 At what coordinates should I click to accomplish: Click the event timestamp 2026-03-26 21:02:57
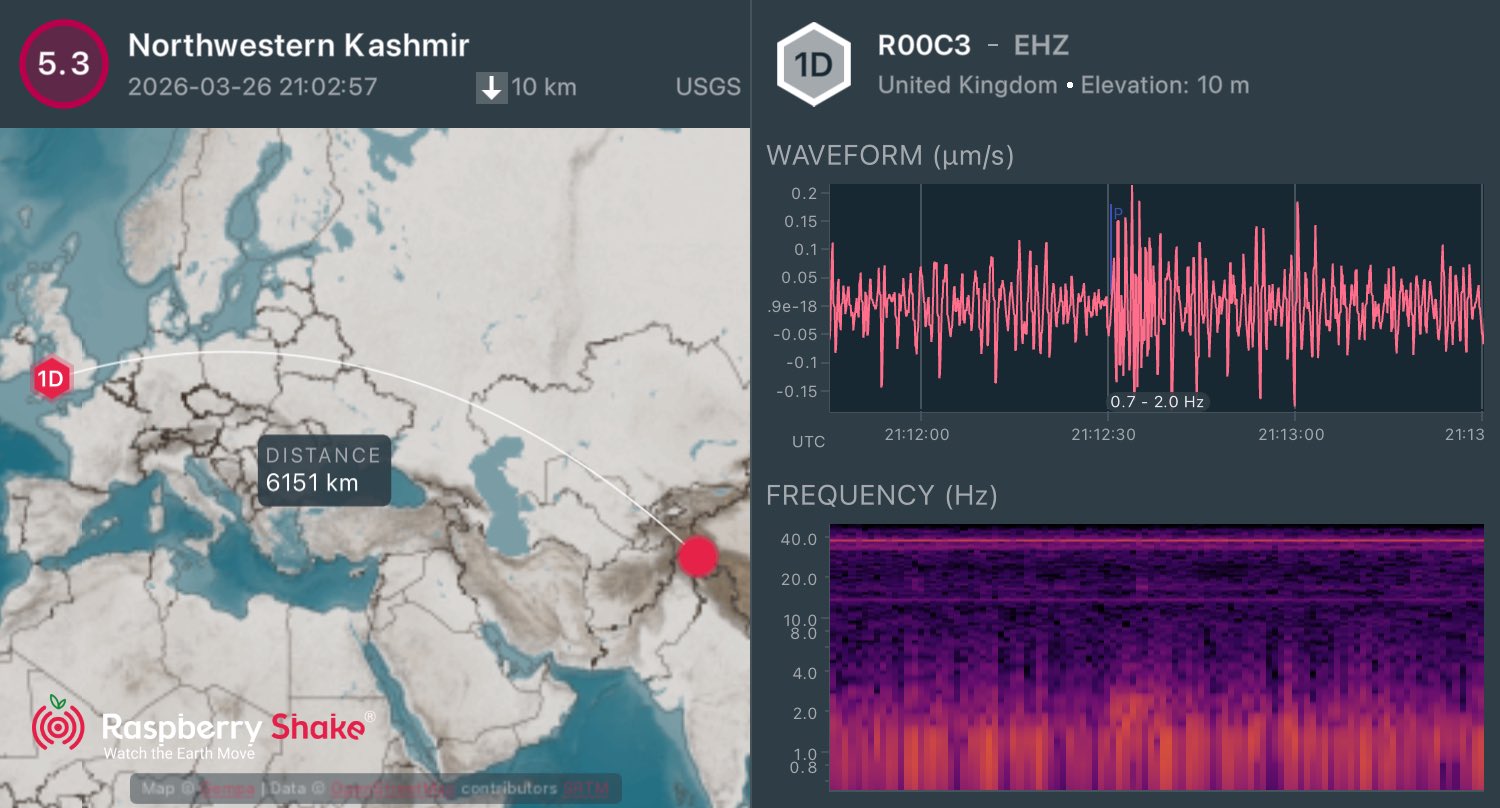pos(253,87)
